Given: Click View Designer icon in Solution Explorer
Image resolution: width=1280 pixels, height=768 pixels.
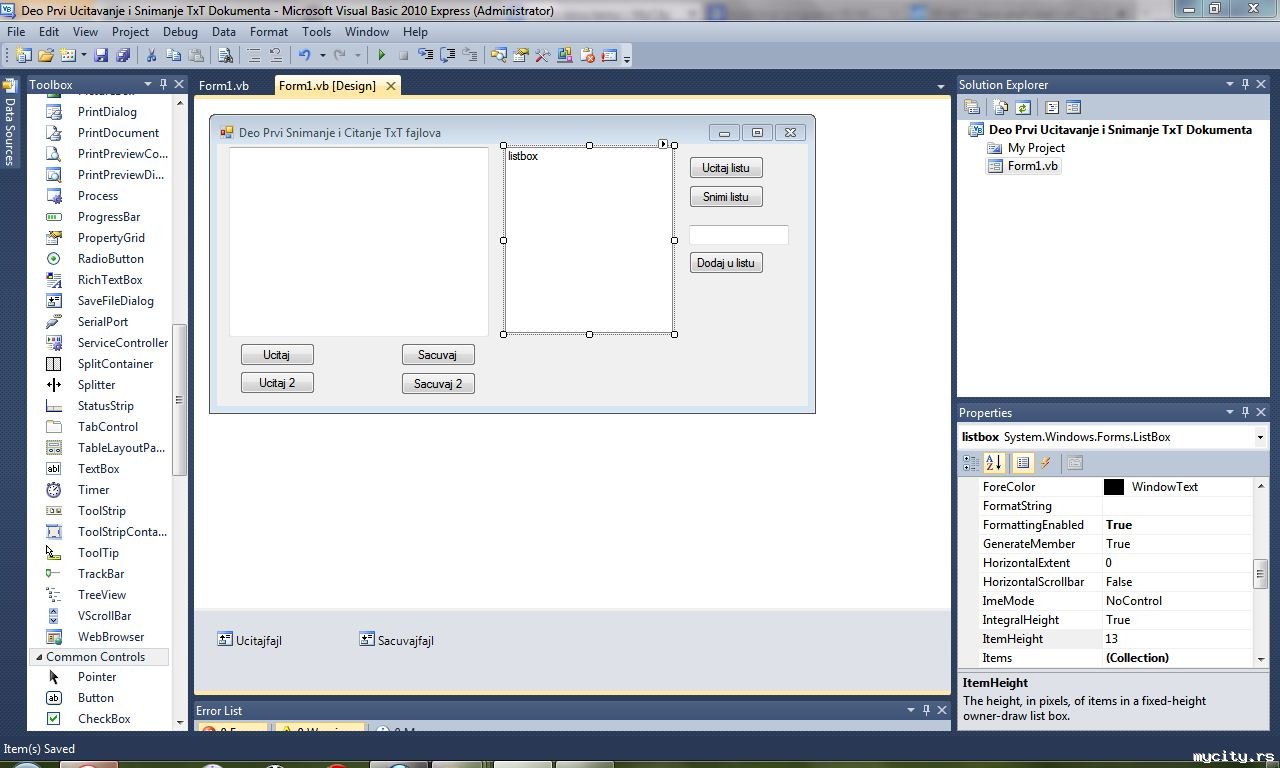Looking at the screenshot, I should click(x=1073, y=108).
